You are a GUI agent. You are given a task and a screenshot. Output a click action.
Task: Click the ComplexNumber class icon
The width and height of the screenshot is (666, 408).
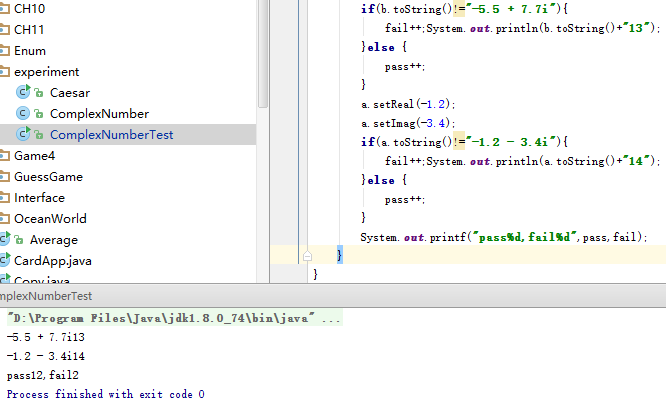23,113
